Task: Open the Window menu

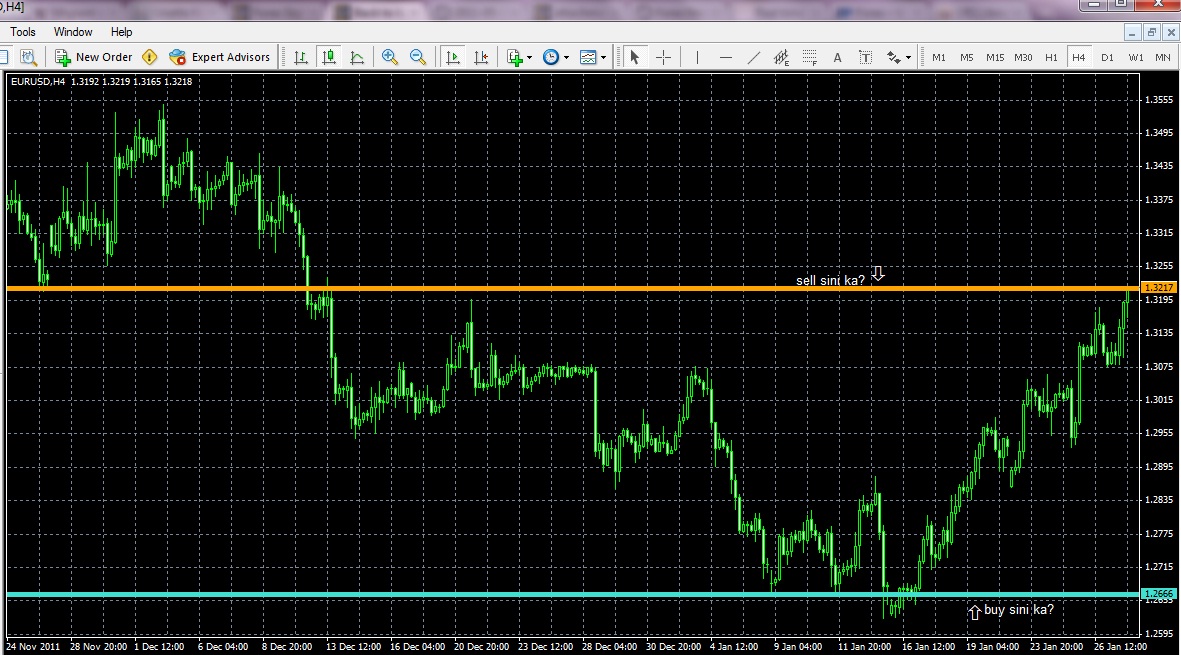Action: pos(73,32)
